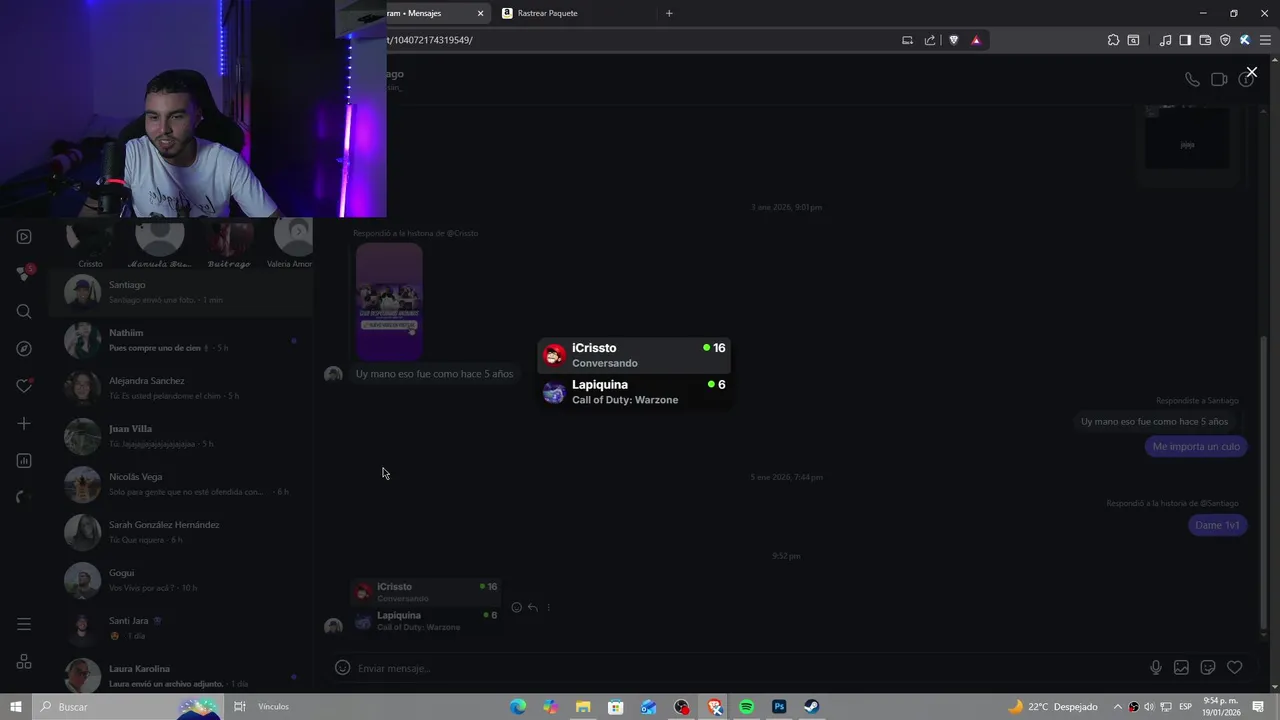
Task: Click the Enviar mensaje input field
Action: pyautogui.click(x=748, y=668)
